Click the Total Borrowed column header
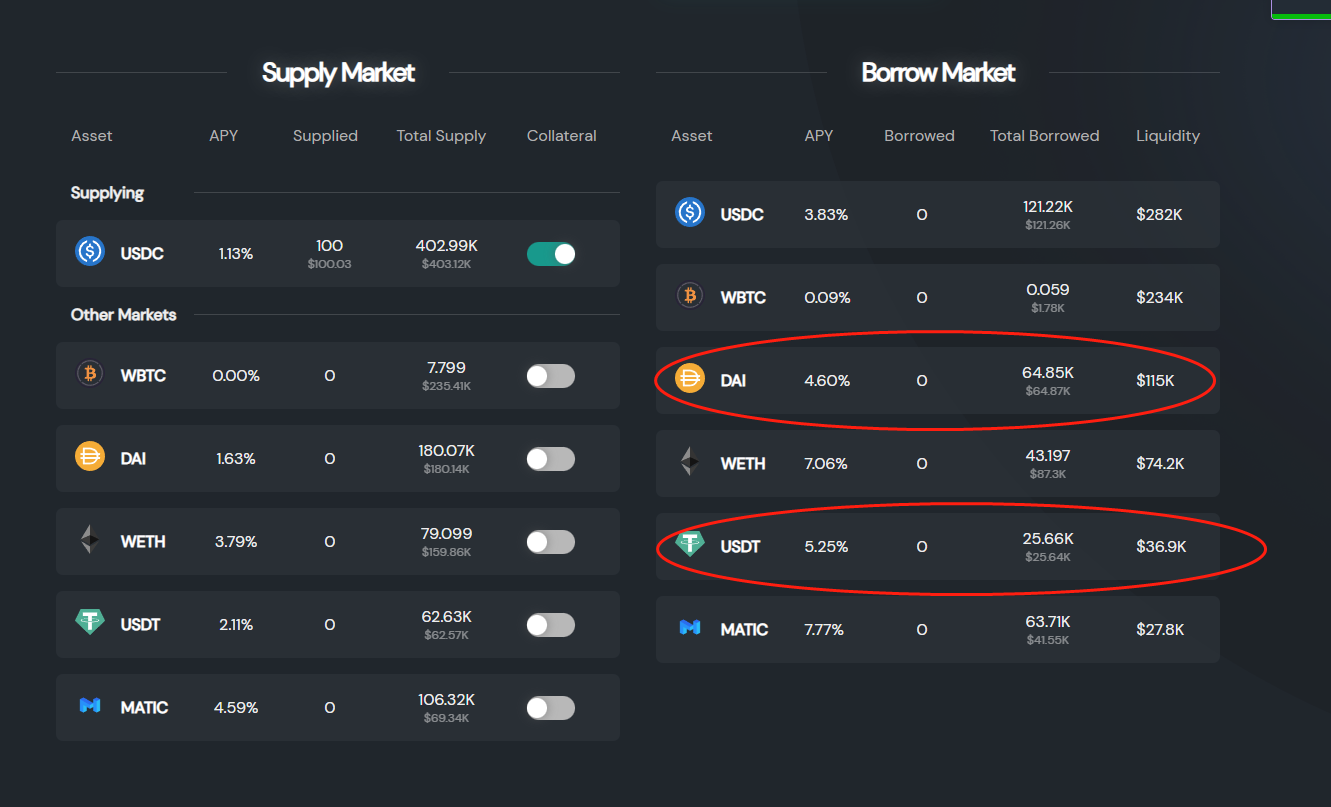The height and width of the screenshot is (807, 1331). coord(1044,136)
